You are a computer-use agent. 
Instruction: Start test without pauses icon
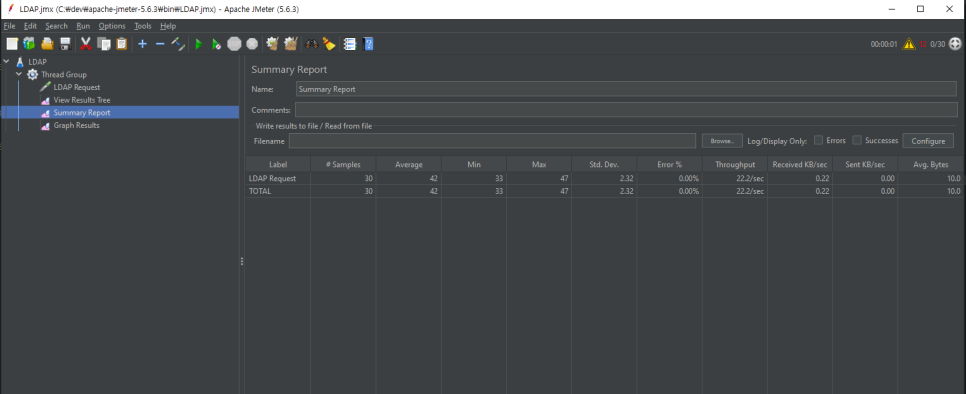(216, 44)
